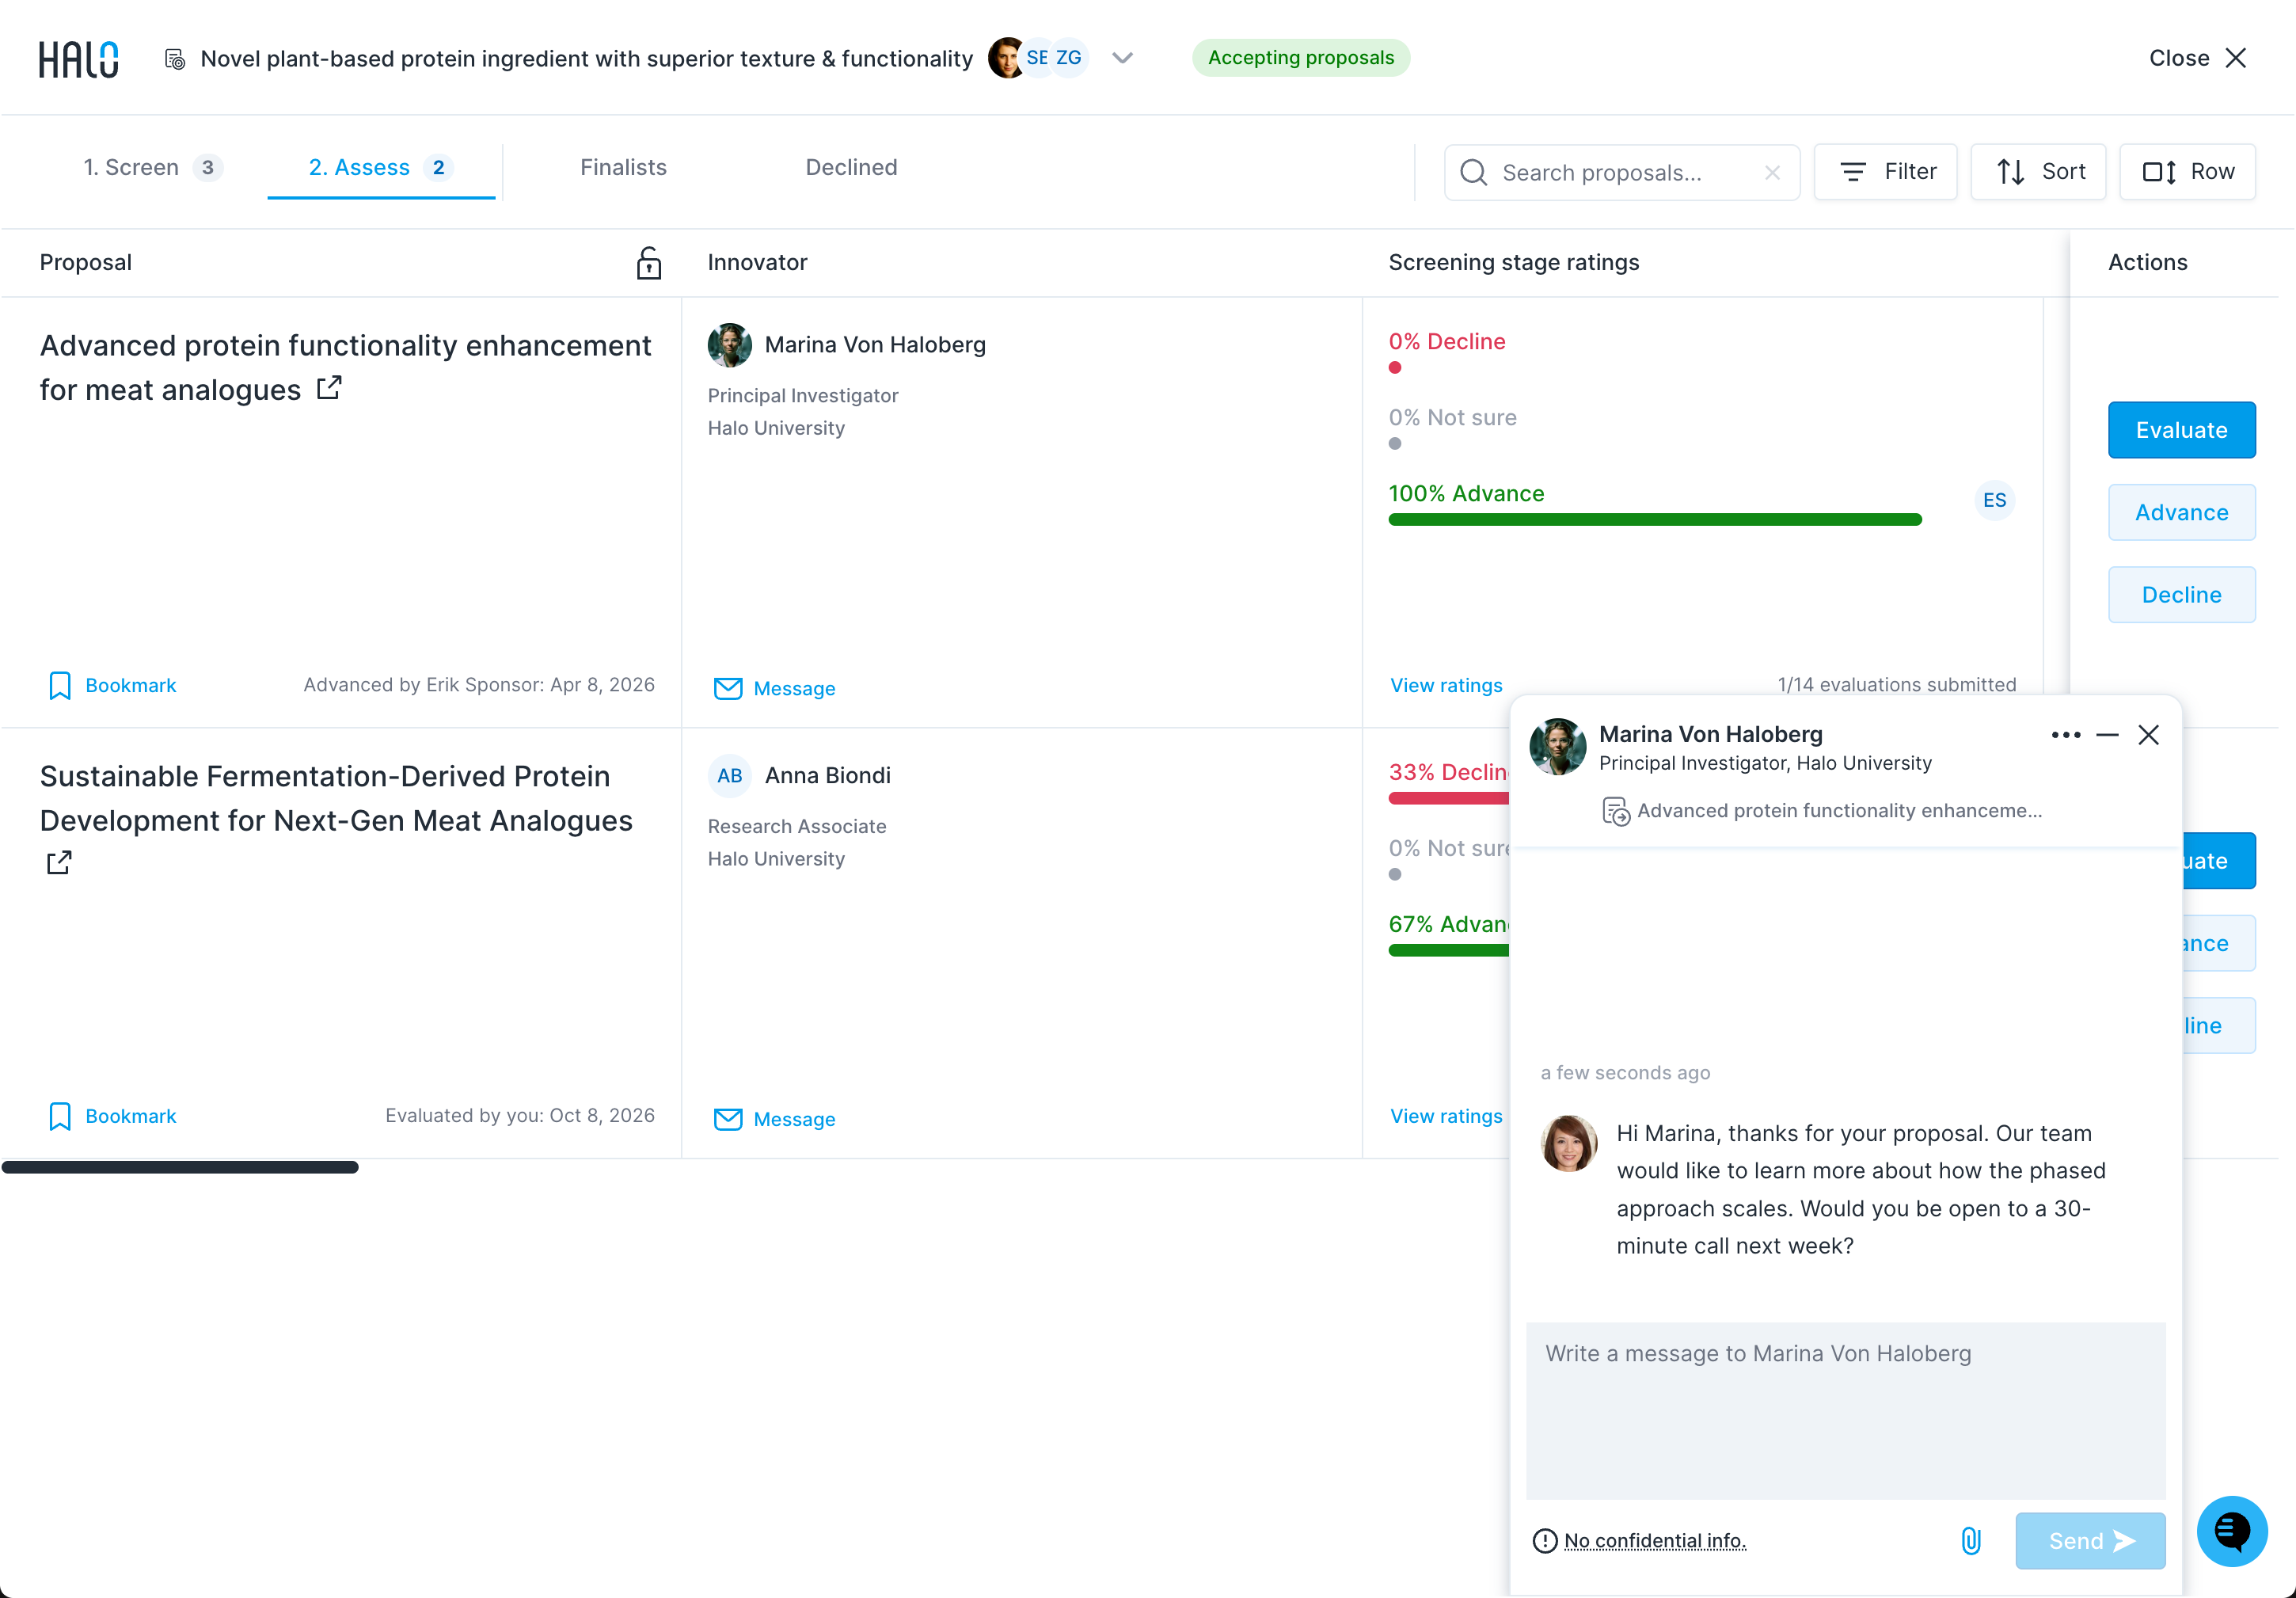The image size is (2296, 1598).
Task: Click the SE team member avatar
Action: [1037, 58]
